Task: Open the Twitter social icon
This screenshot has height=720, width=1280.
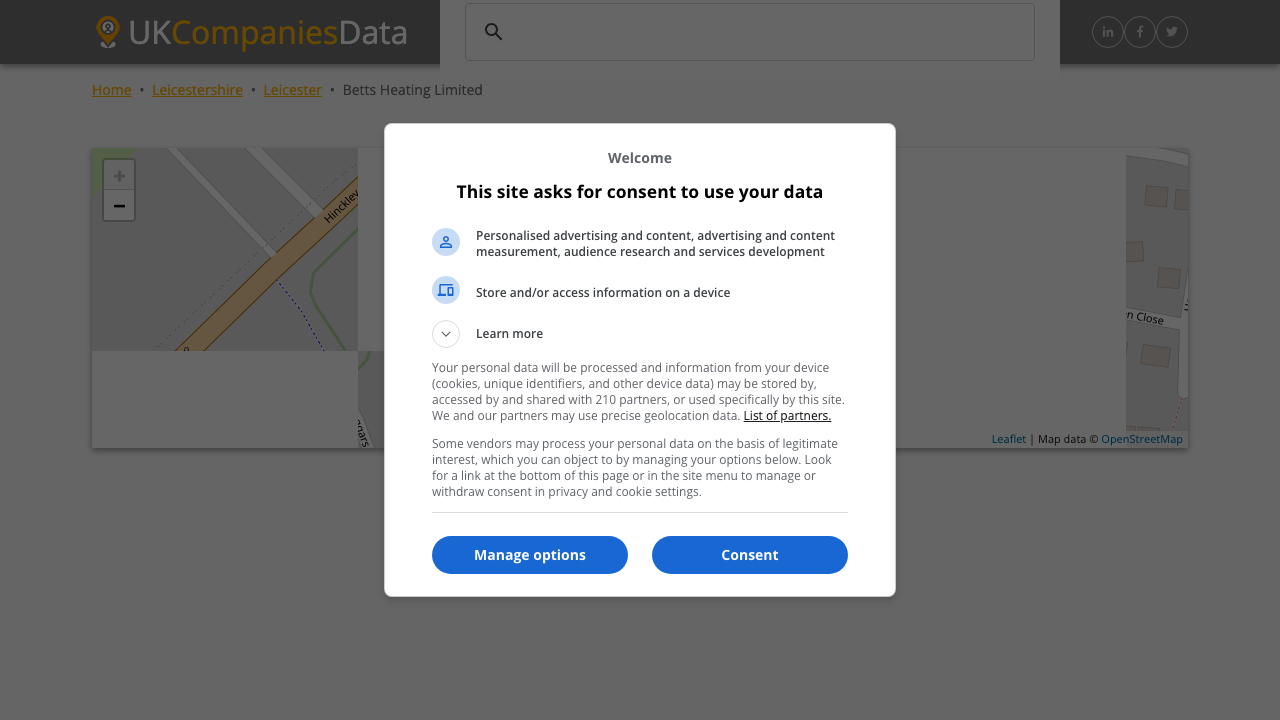Action: pos(1172,32)
